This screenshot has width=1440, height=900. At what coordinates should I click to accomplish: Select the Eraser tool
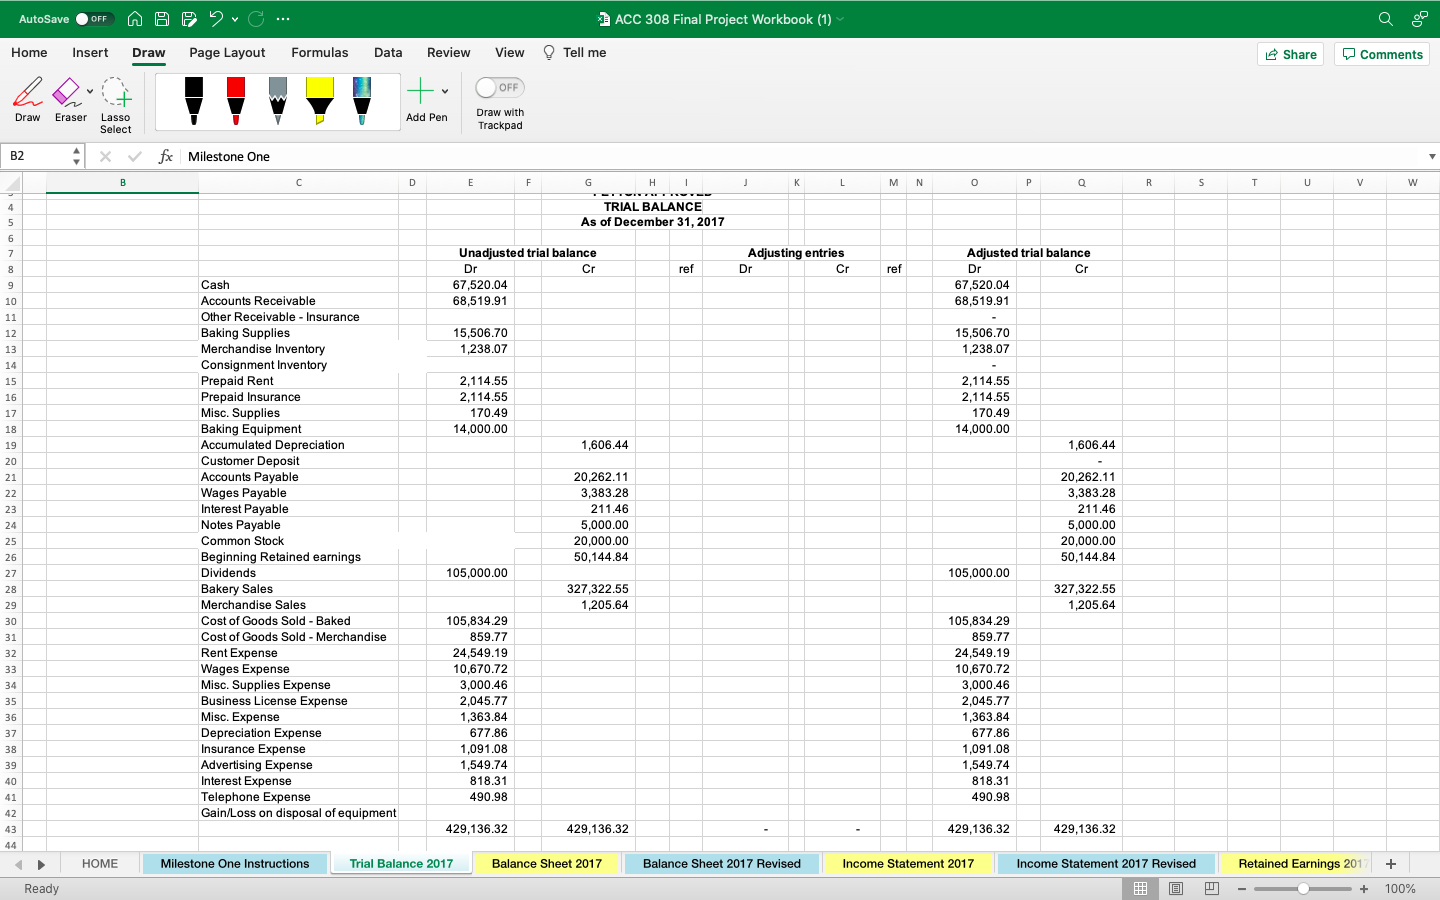pos(70,97)
